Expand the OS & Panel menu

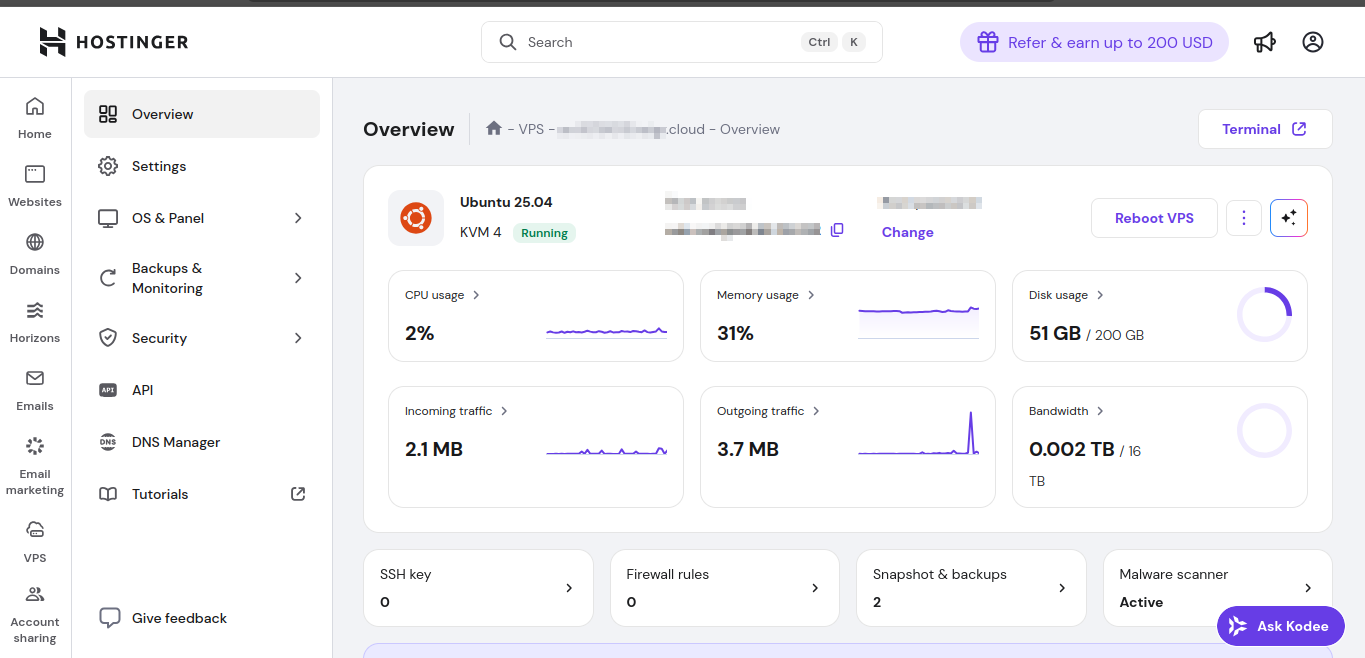tap(202, 218)
